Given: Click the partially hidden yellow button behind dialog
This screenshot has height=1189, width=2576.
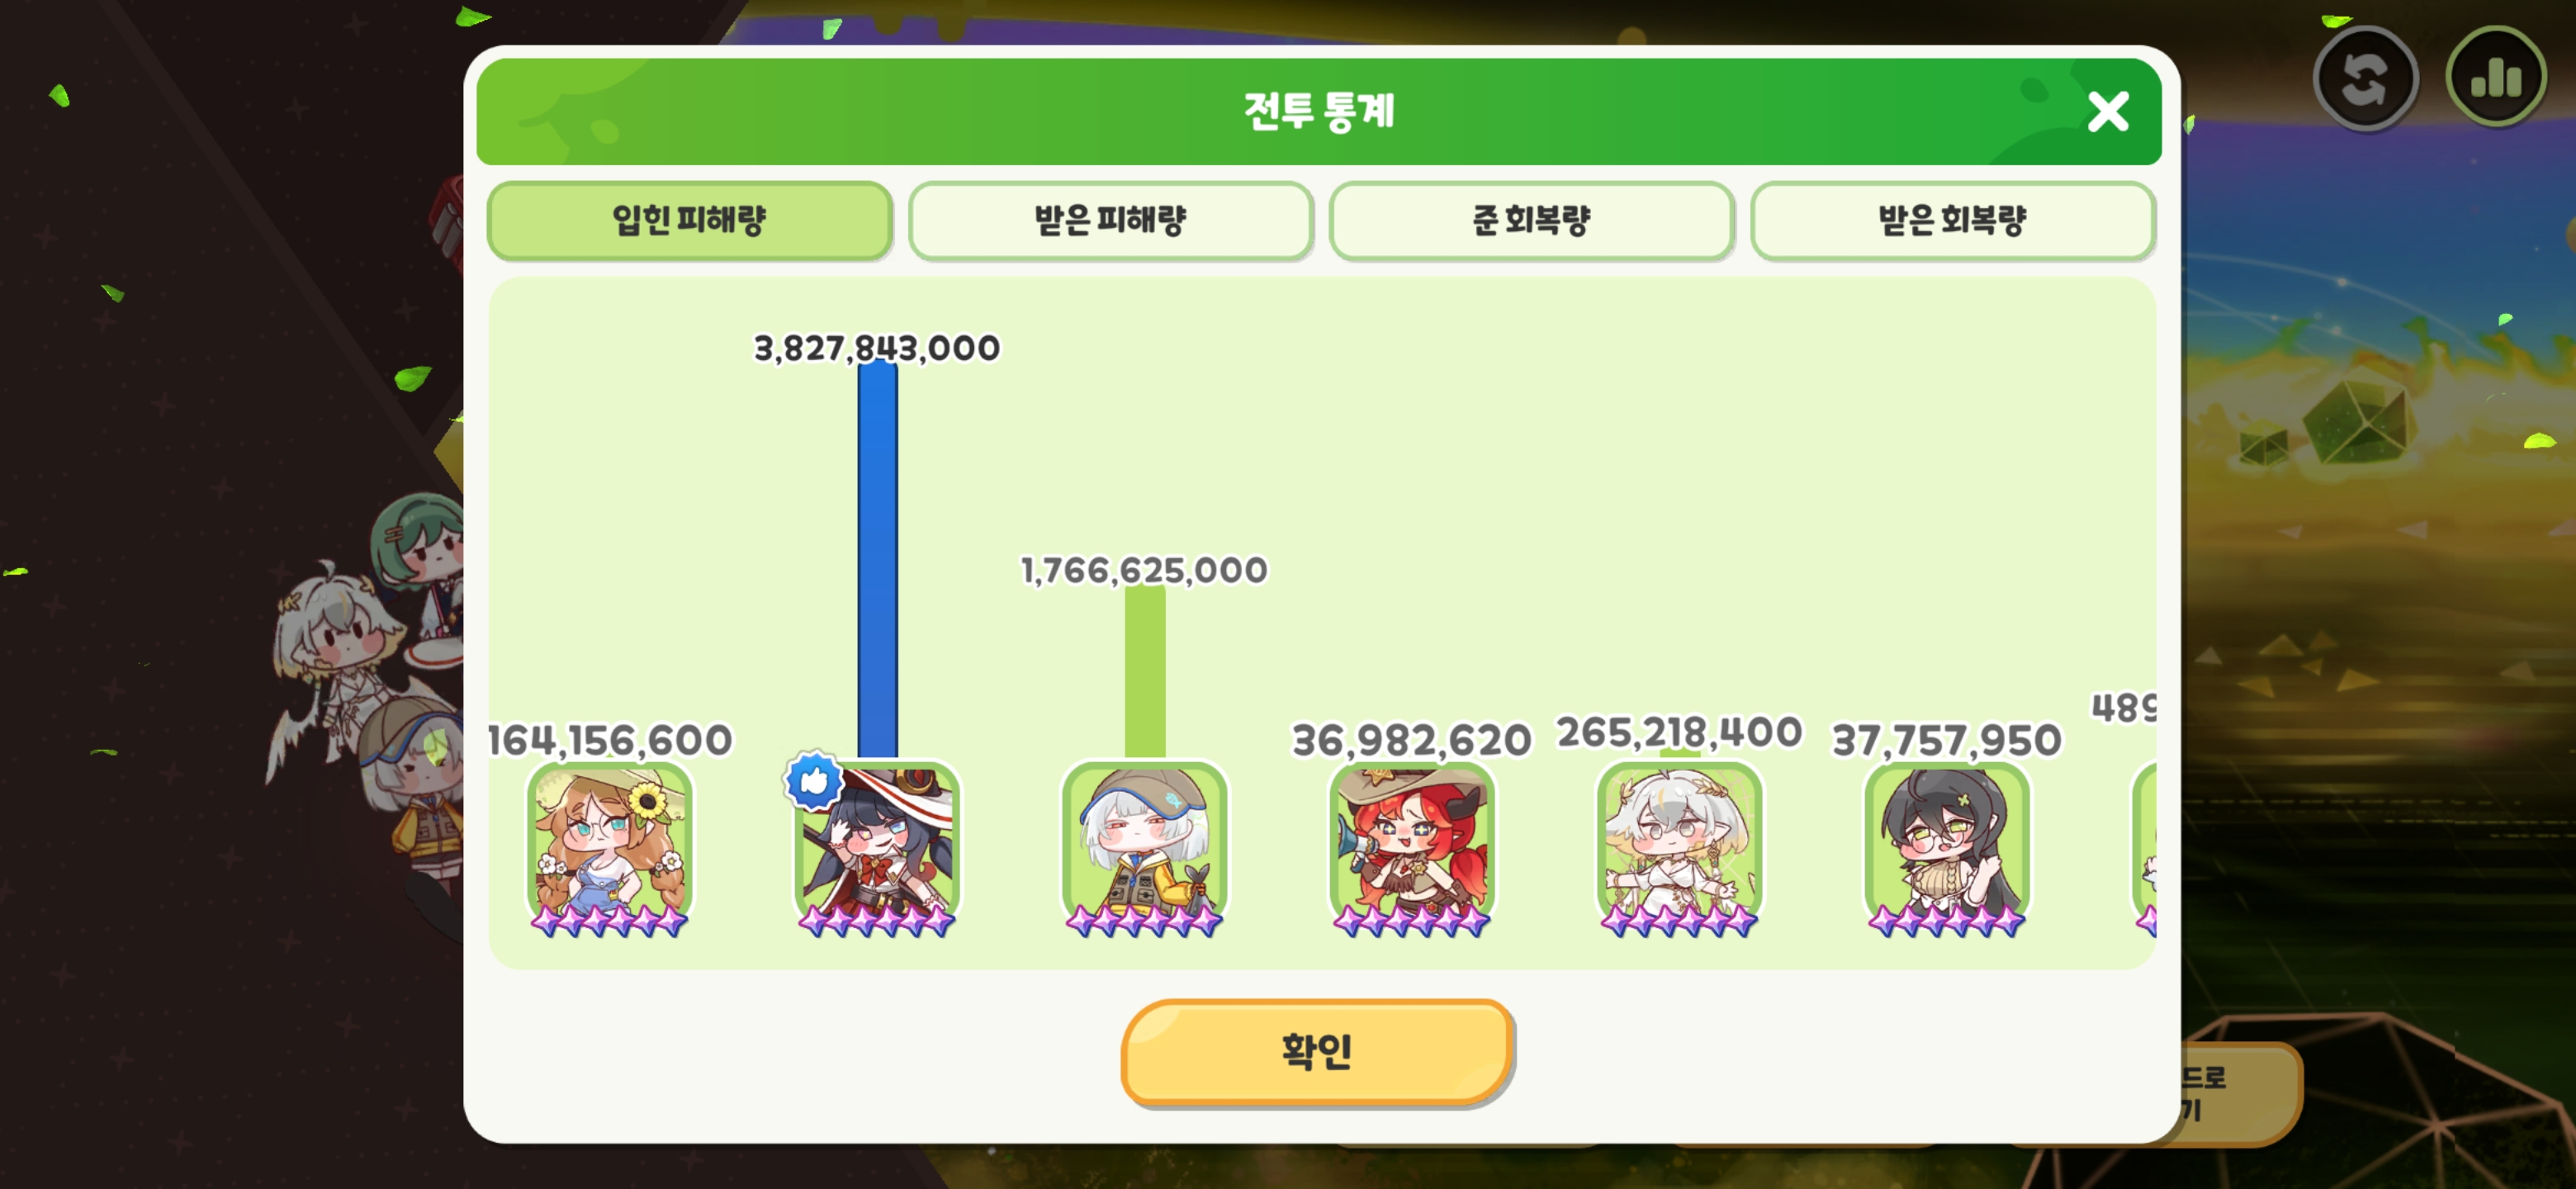Looking at the screenshot, I should click(x=2238, y=1093).
